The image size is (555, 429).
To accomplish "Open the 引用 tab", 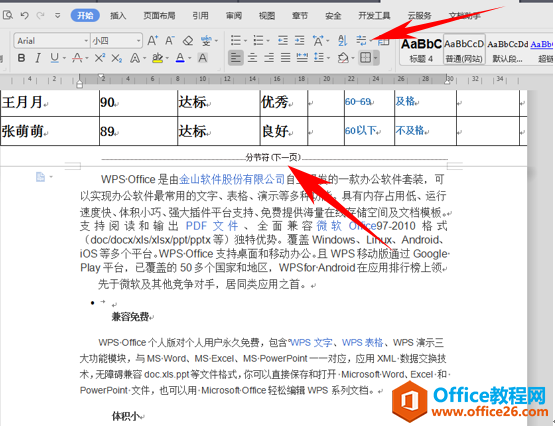I will pyautogui.click(x=200, y=16).
